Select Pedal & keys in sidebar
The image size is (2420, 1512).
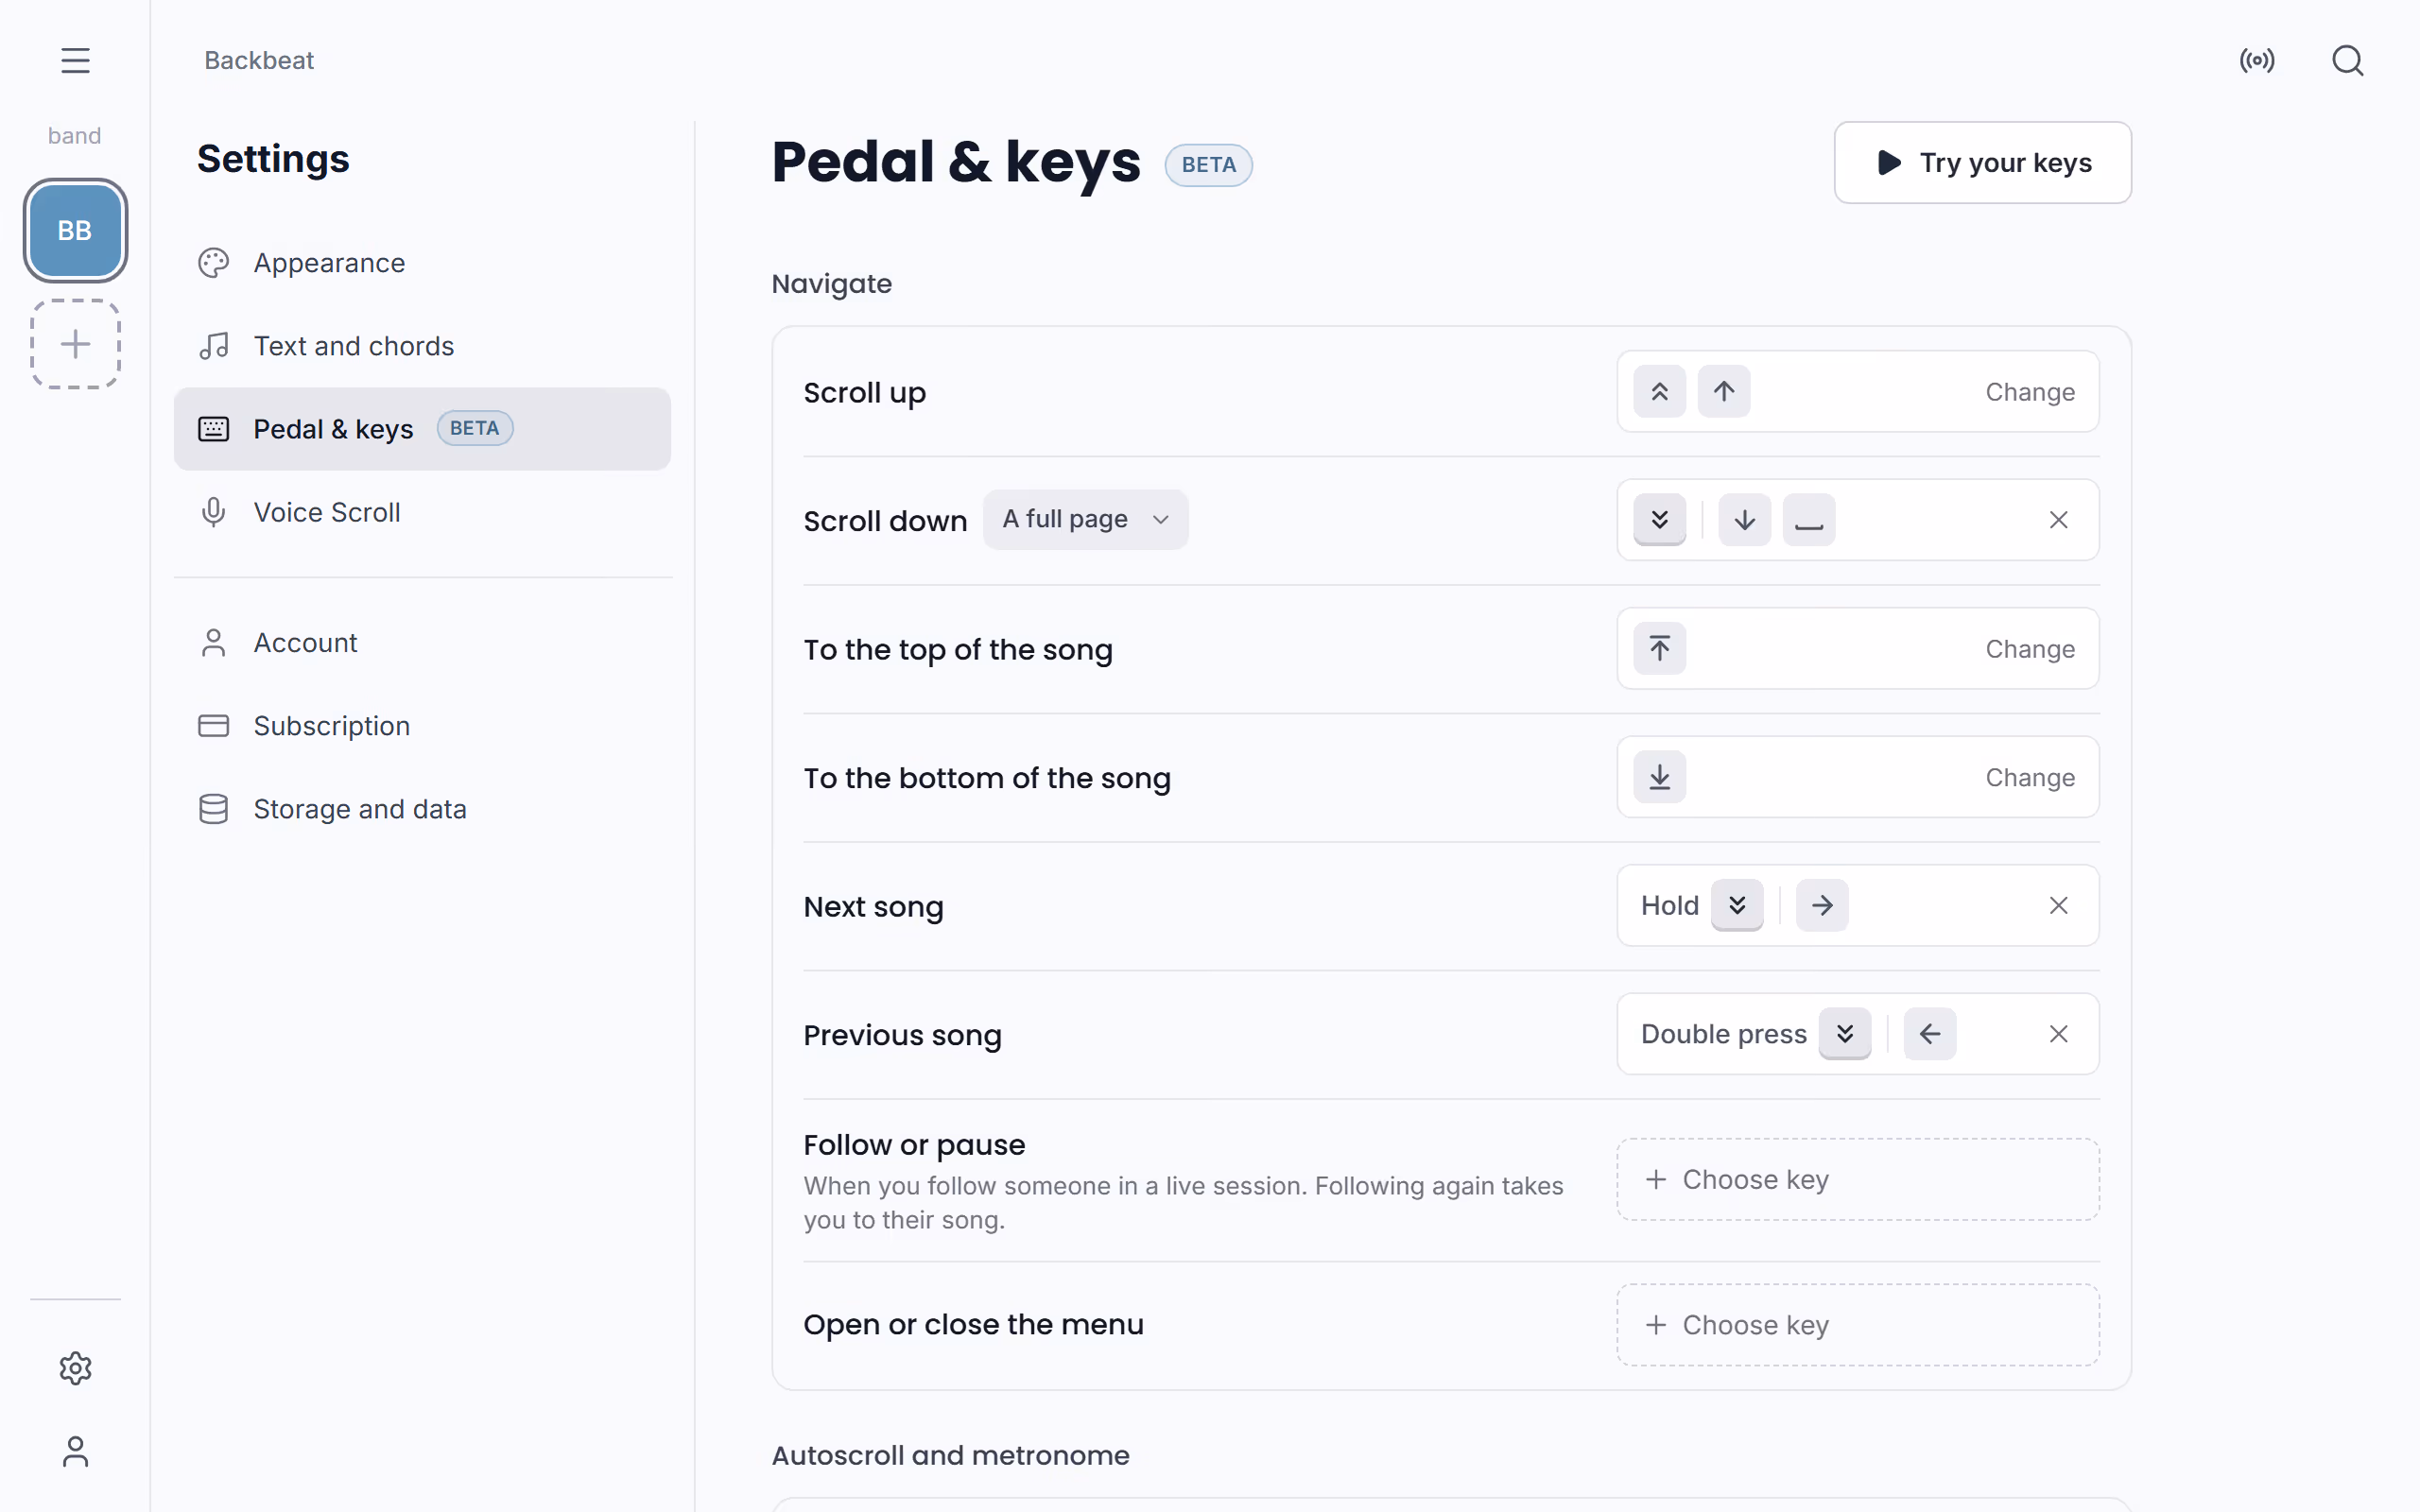tap(422, 429)
